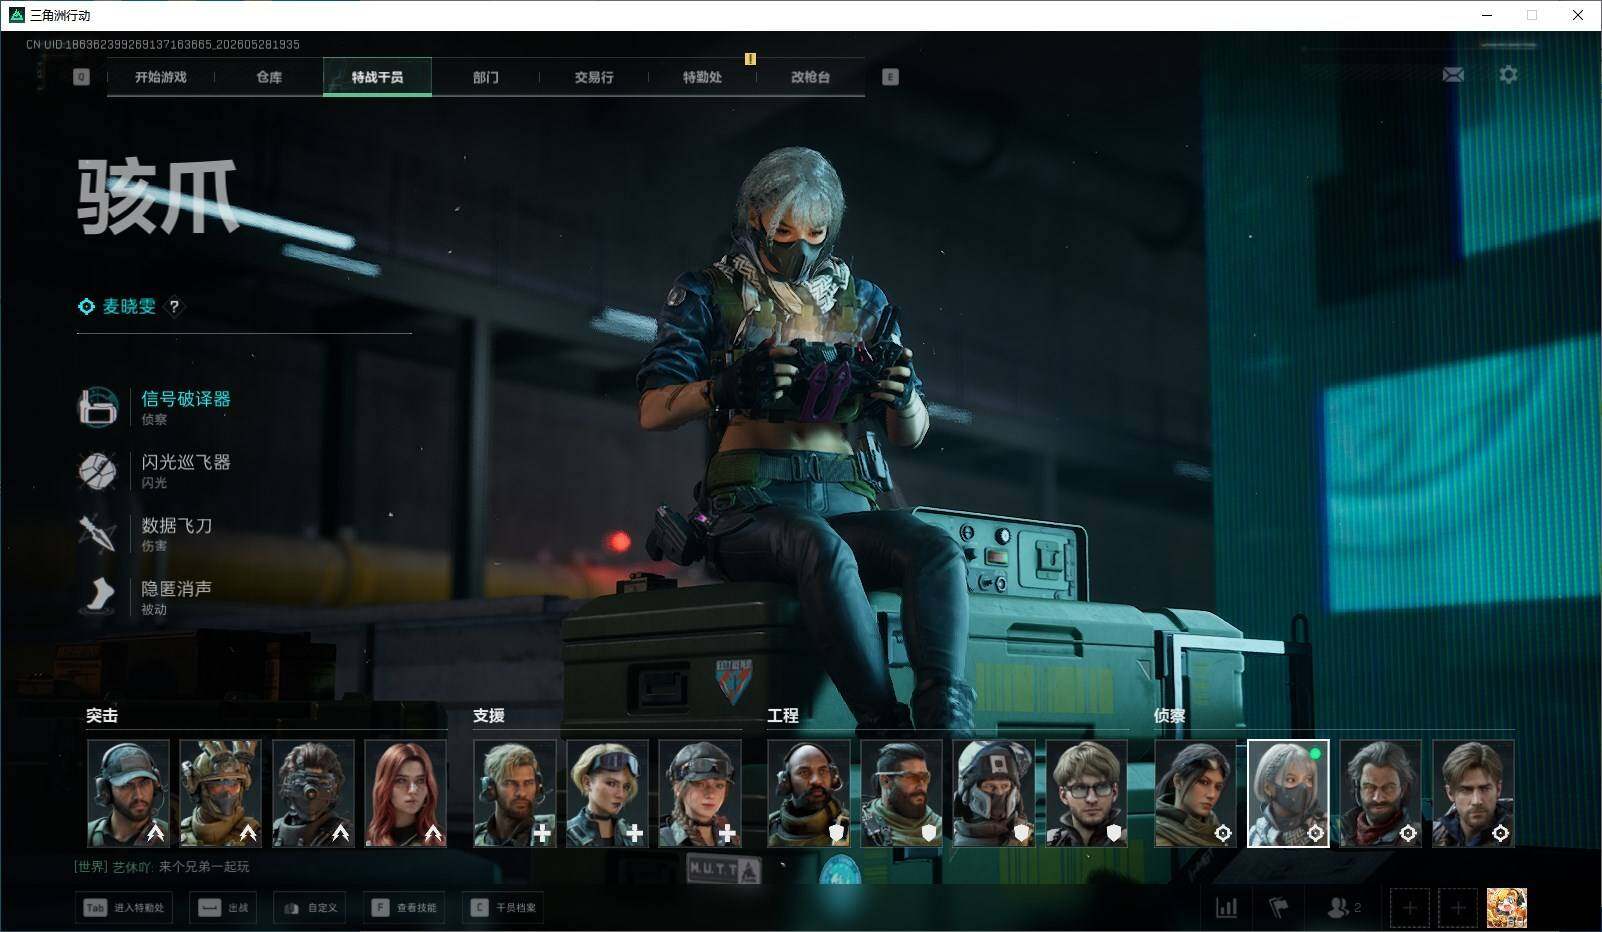
Task: Select the curly-haired glasses operator under 工程
Action: pos(1087,793)
